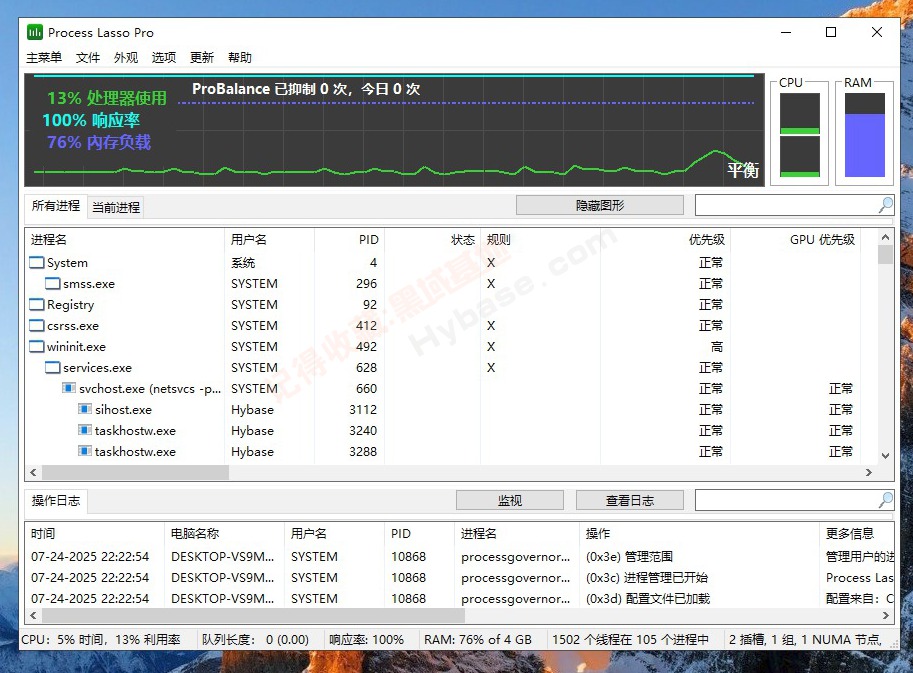Sort by the PID column in process list

tap(349, 239)
